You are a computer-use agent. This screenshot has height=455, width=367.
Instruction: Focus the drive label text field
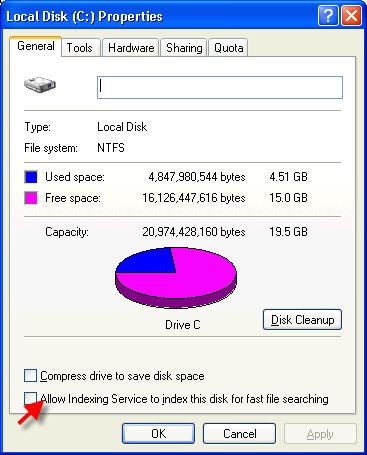click(x=220, y=87)
